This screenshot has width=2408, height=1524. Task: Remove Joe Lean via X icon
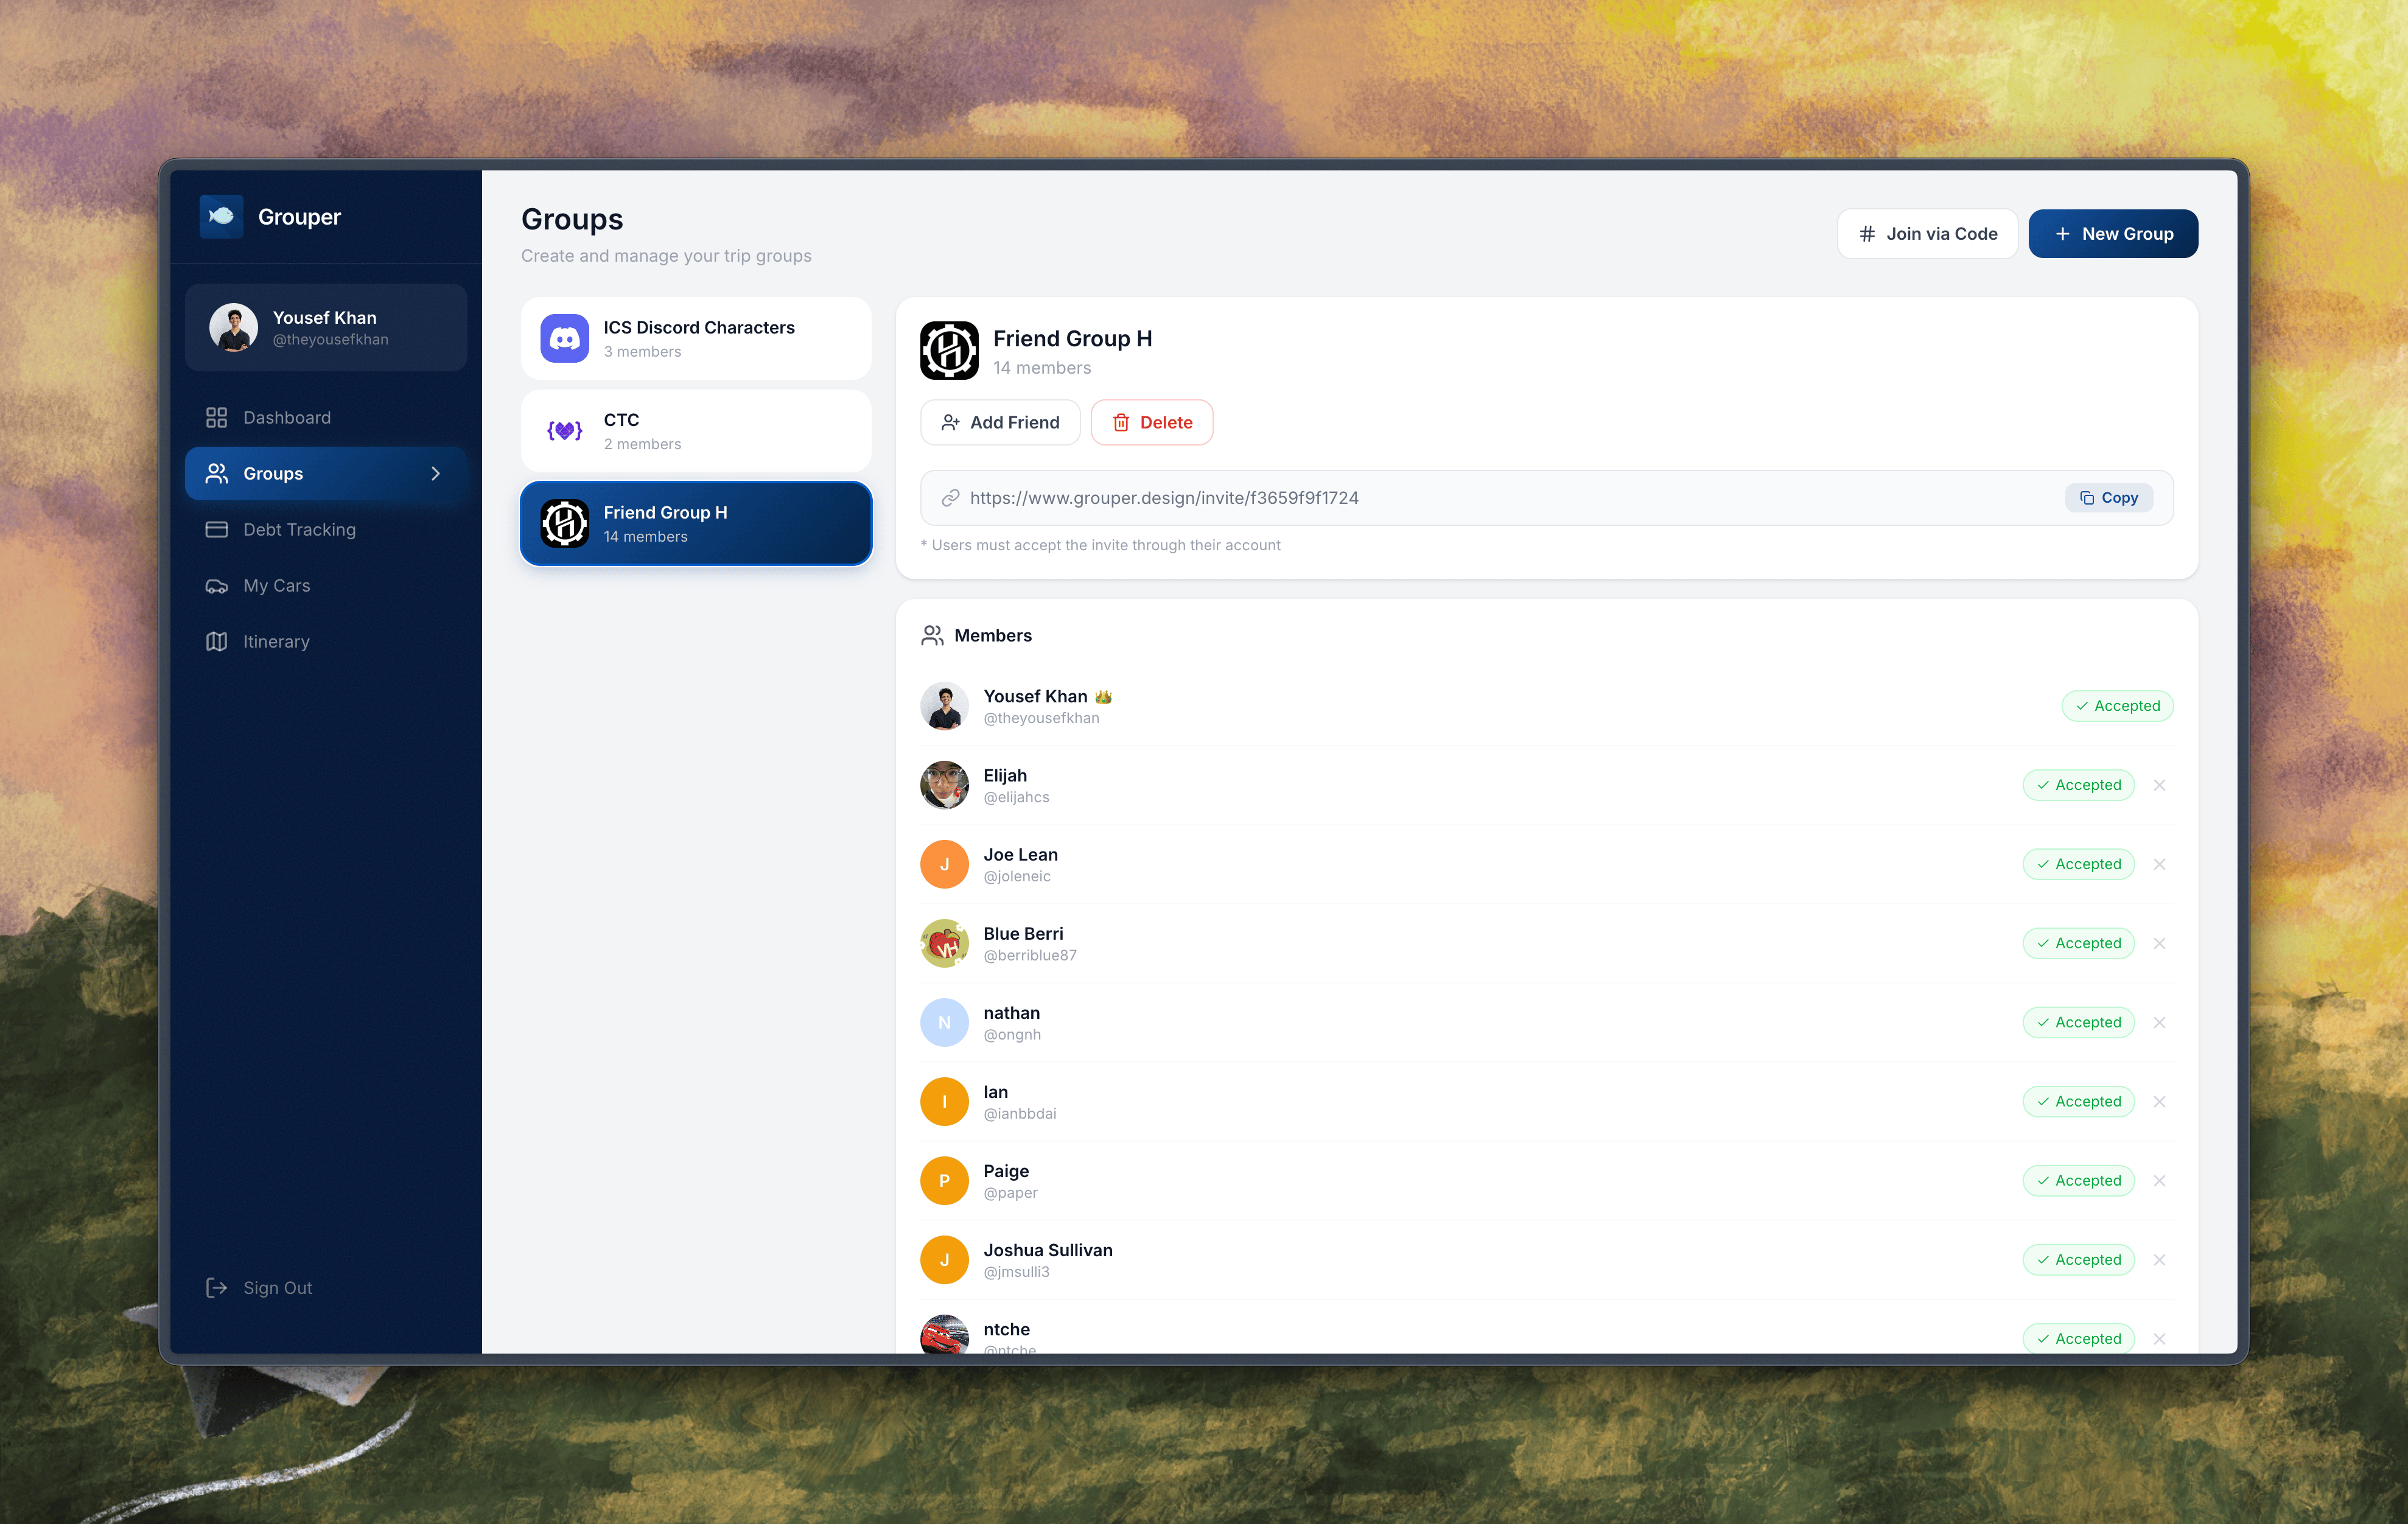(x=2159, y=864)
